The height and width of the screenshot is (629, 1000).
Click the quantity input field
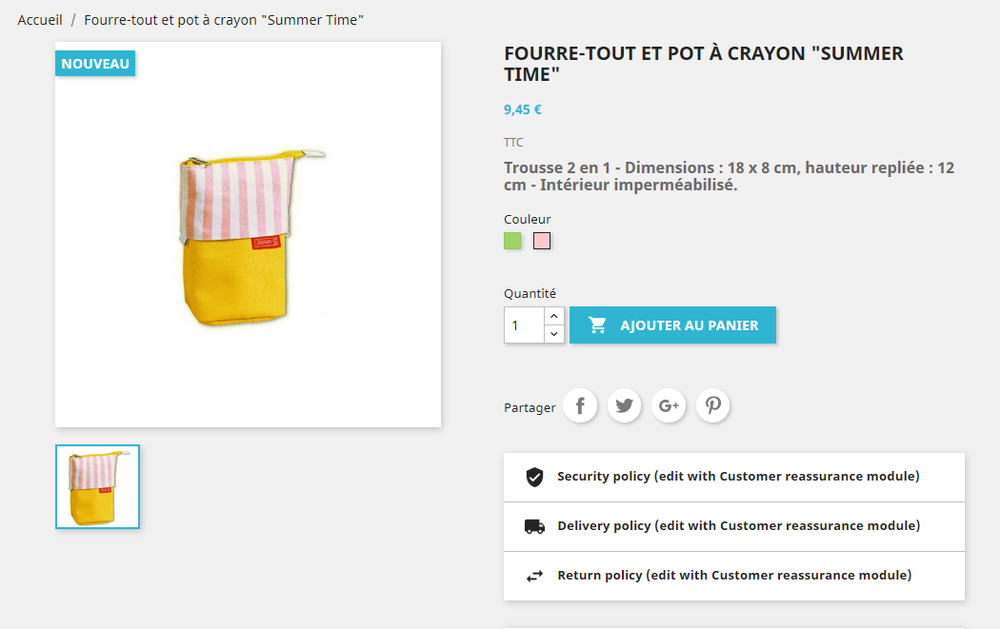click(x=524, y=325)
